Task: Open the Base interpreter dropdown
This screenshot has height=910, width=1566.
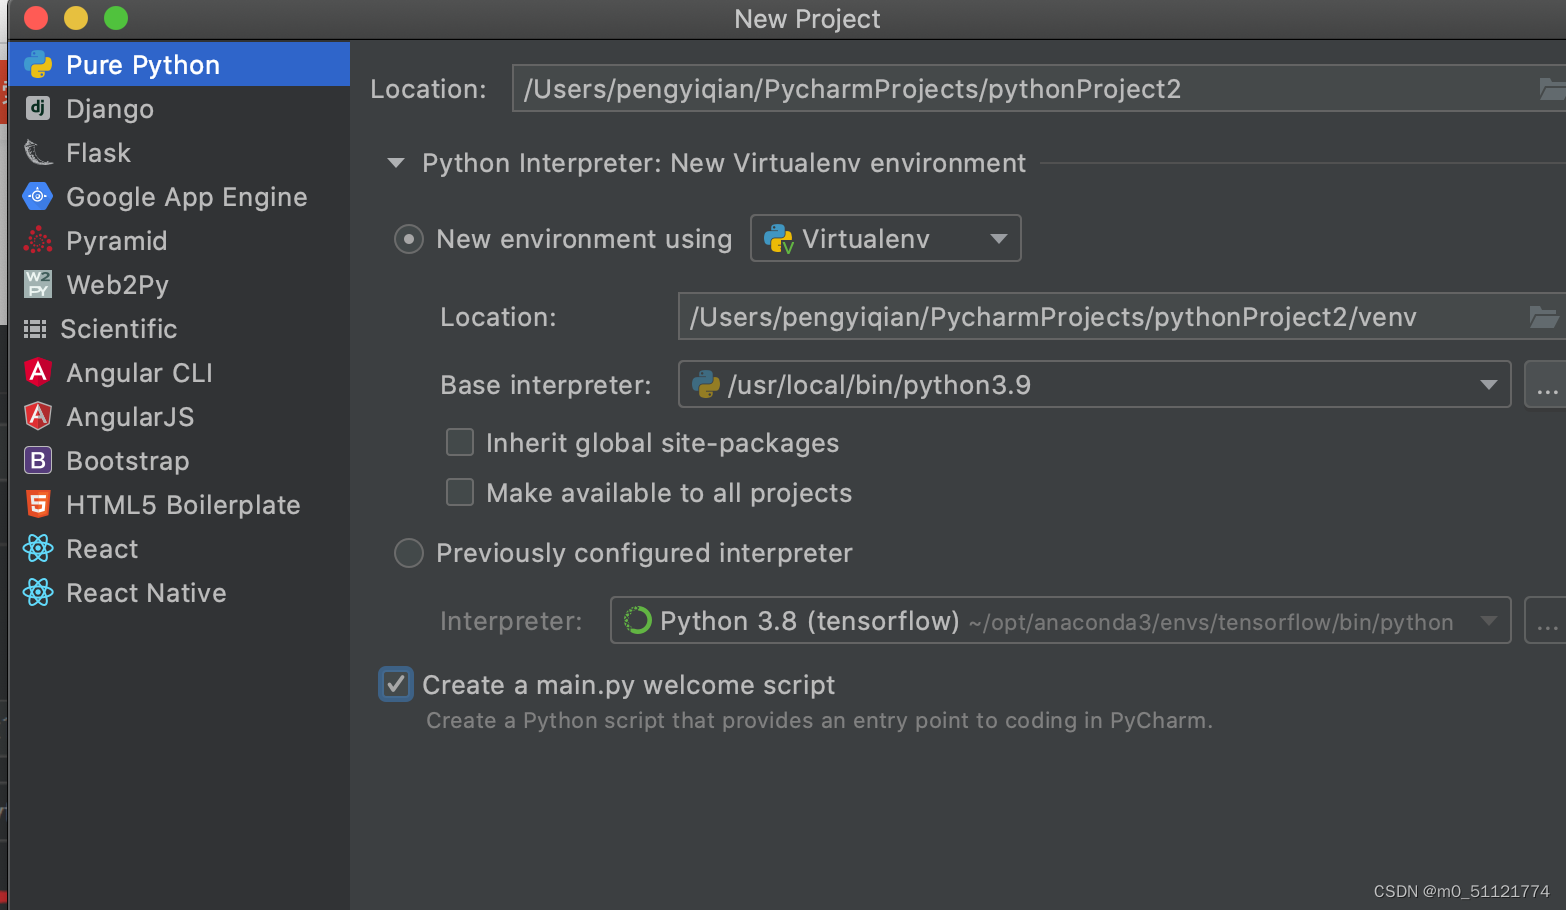Action: tap(1488, 385)
